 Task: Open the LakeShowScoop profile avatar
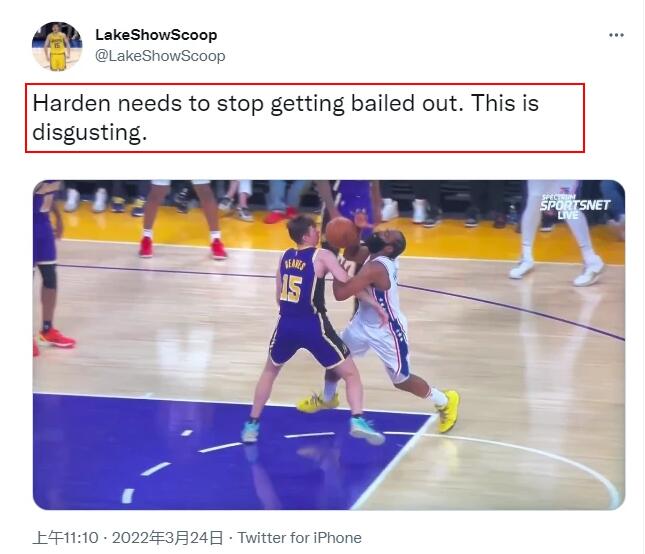click(57, 46)
